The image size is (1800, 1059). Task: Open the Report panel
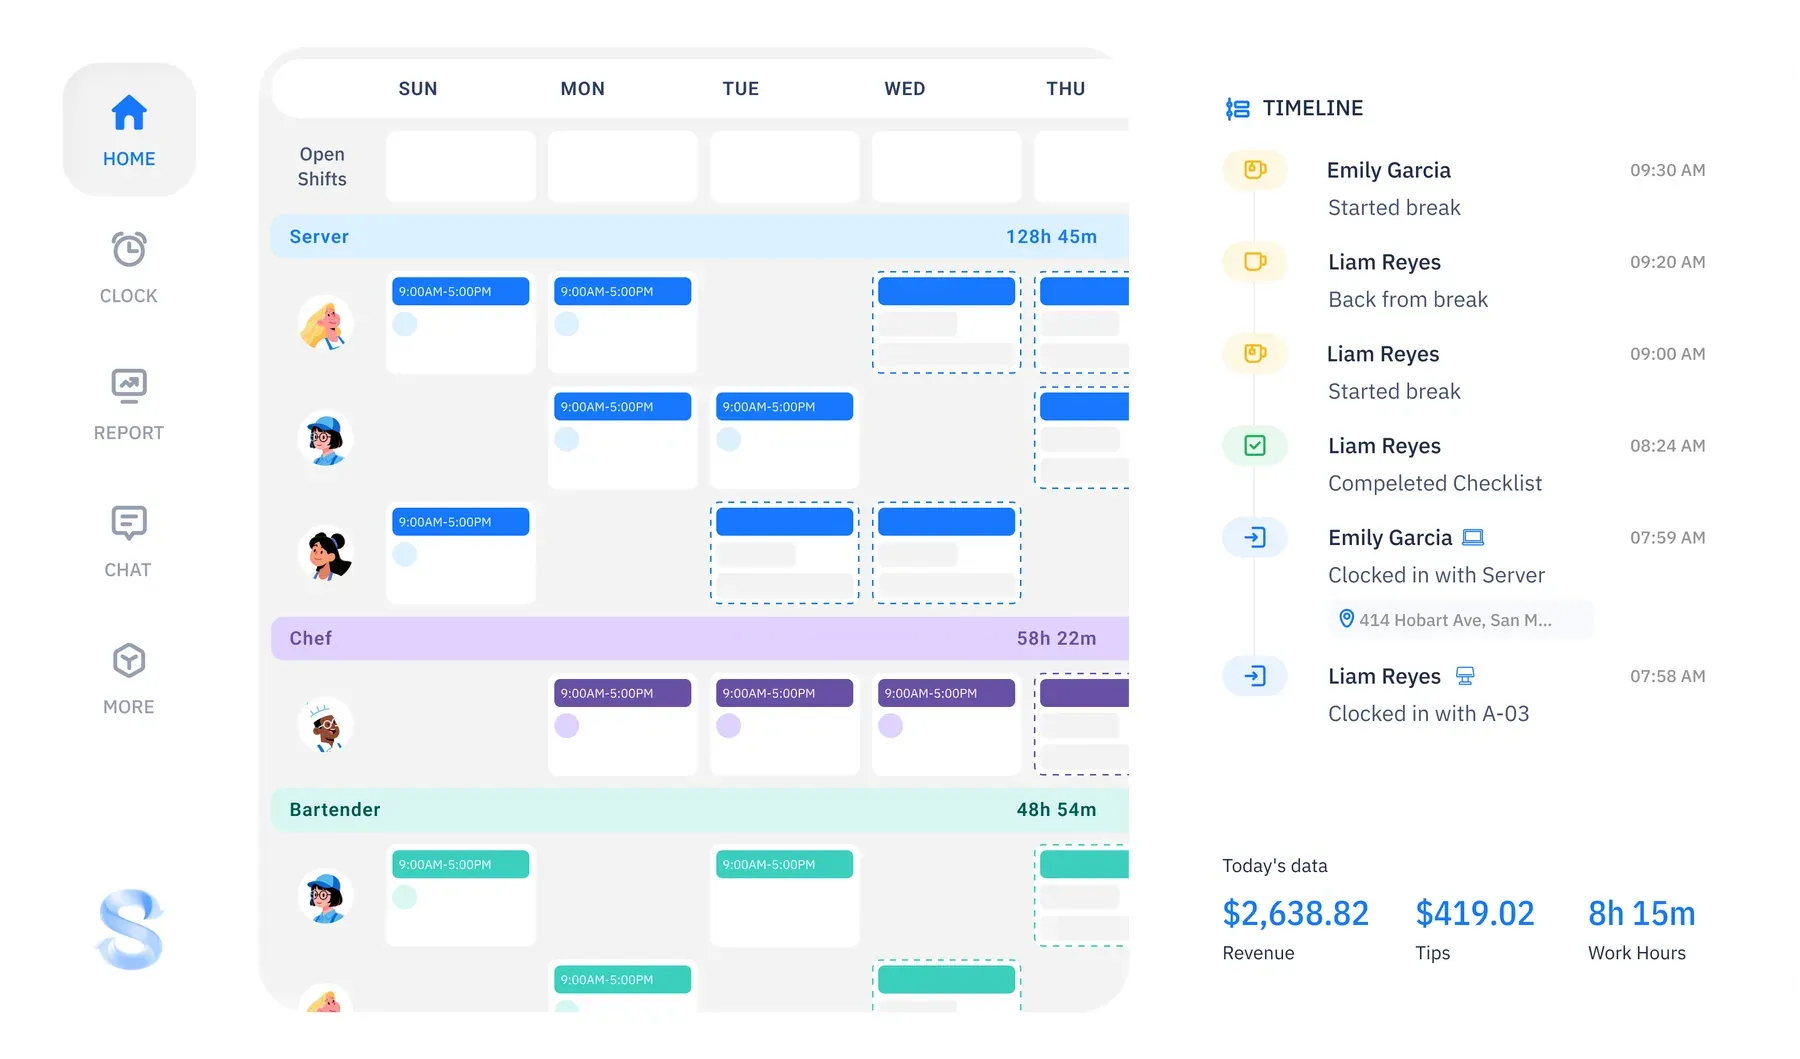(x=128, y=385)
